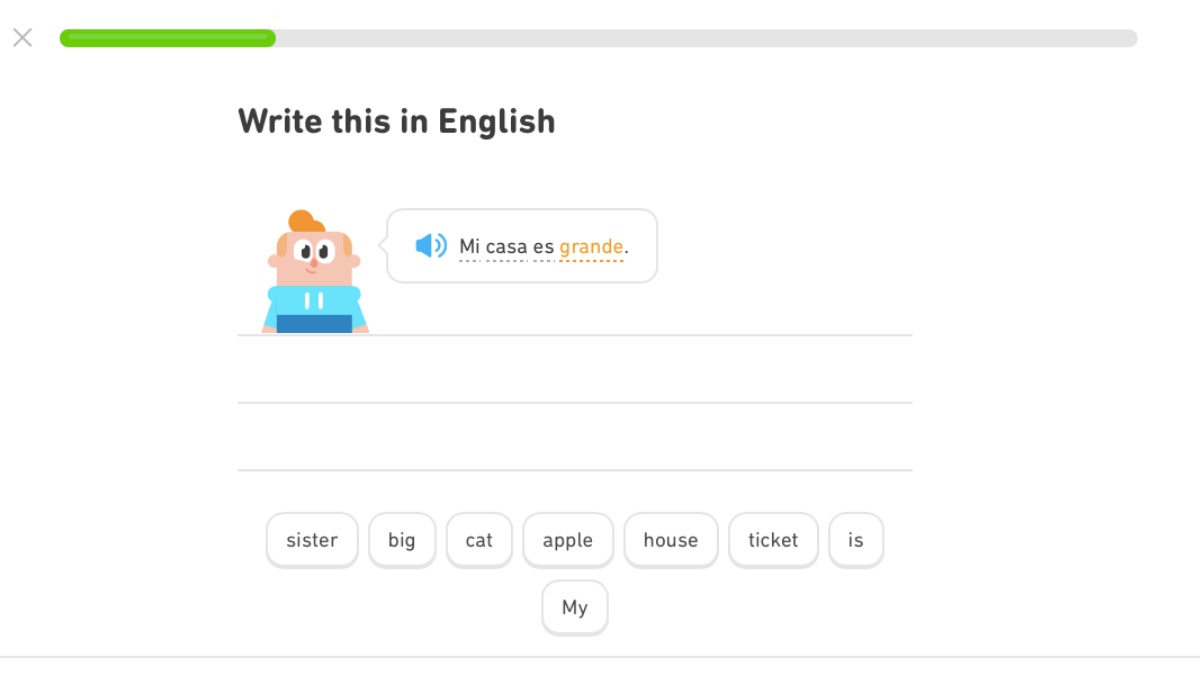Click the 'Write this in English' heading
Image resolution: width=1200 pixels, height=675 pixels.
click(396, 121)
